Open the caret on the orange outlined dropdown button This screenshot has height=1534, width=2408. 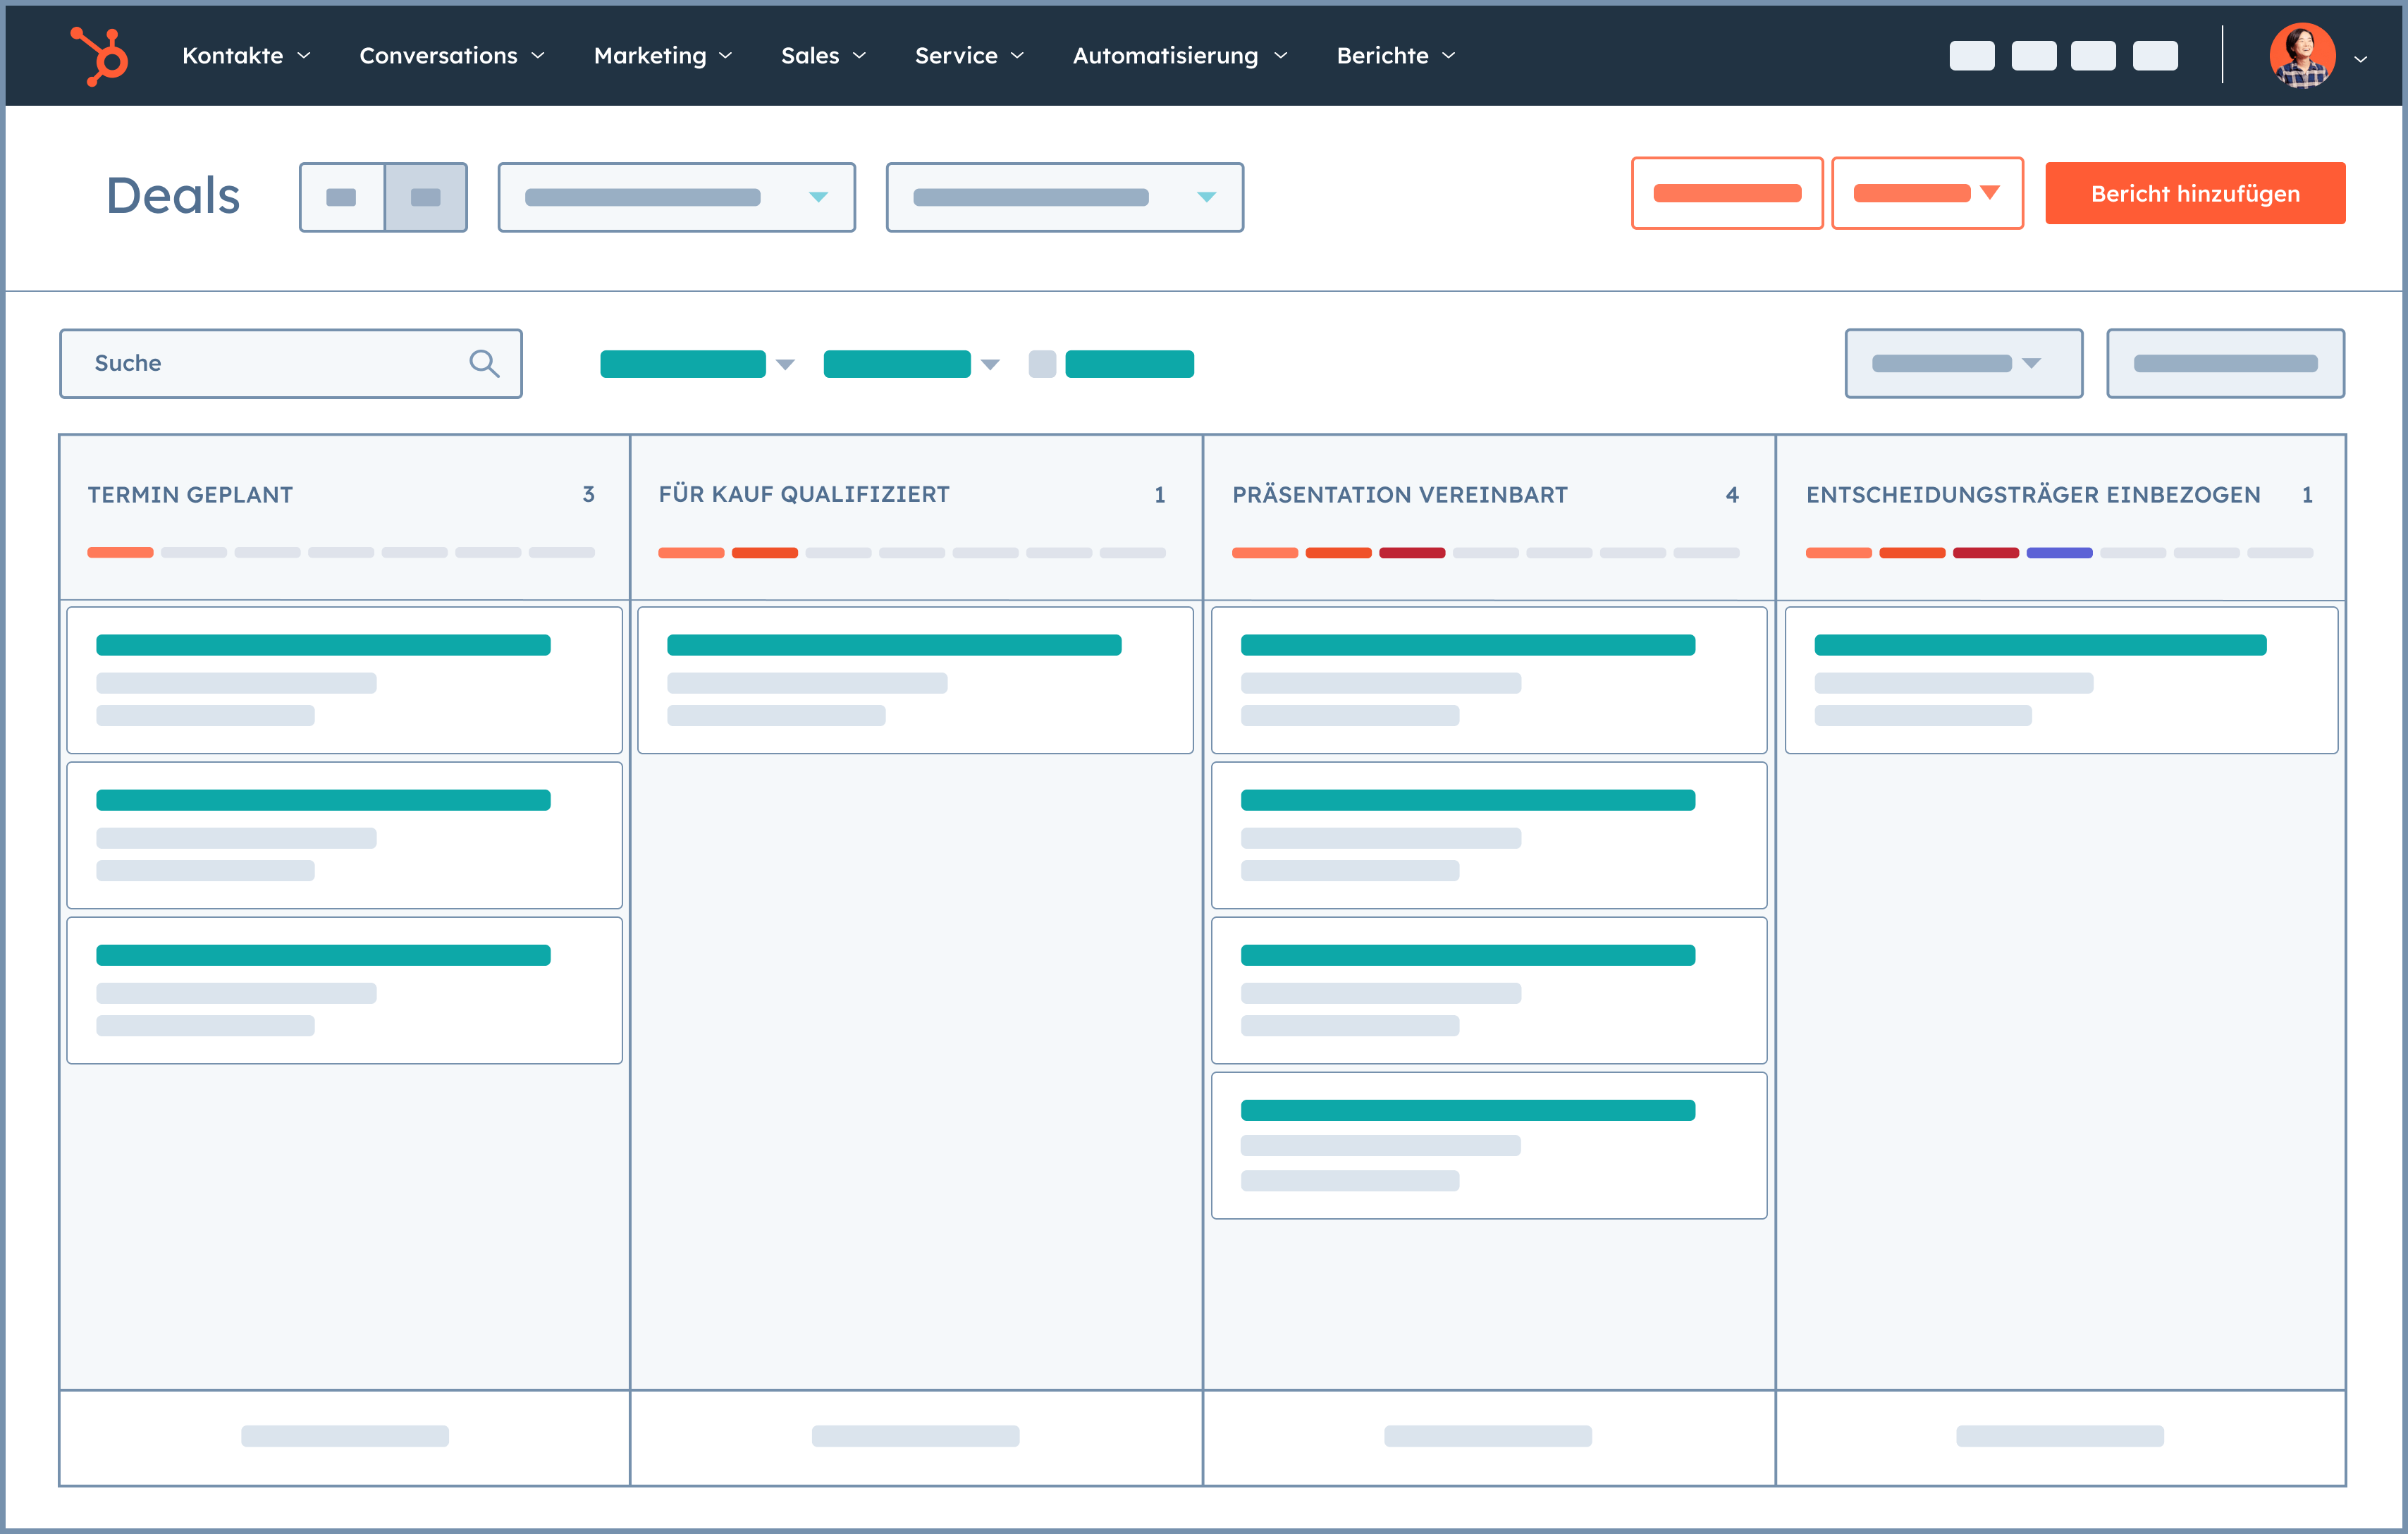pos(1991,192)
